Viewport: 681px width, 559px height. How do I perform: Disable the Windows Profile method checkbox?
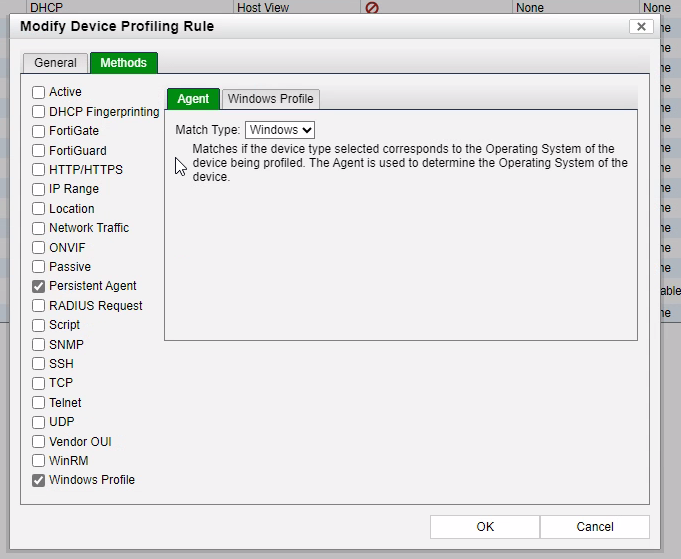coord(39,480)
